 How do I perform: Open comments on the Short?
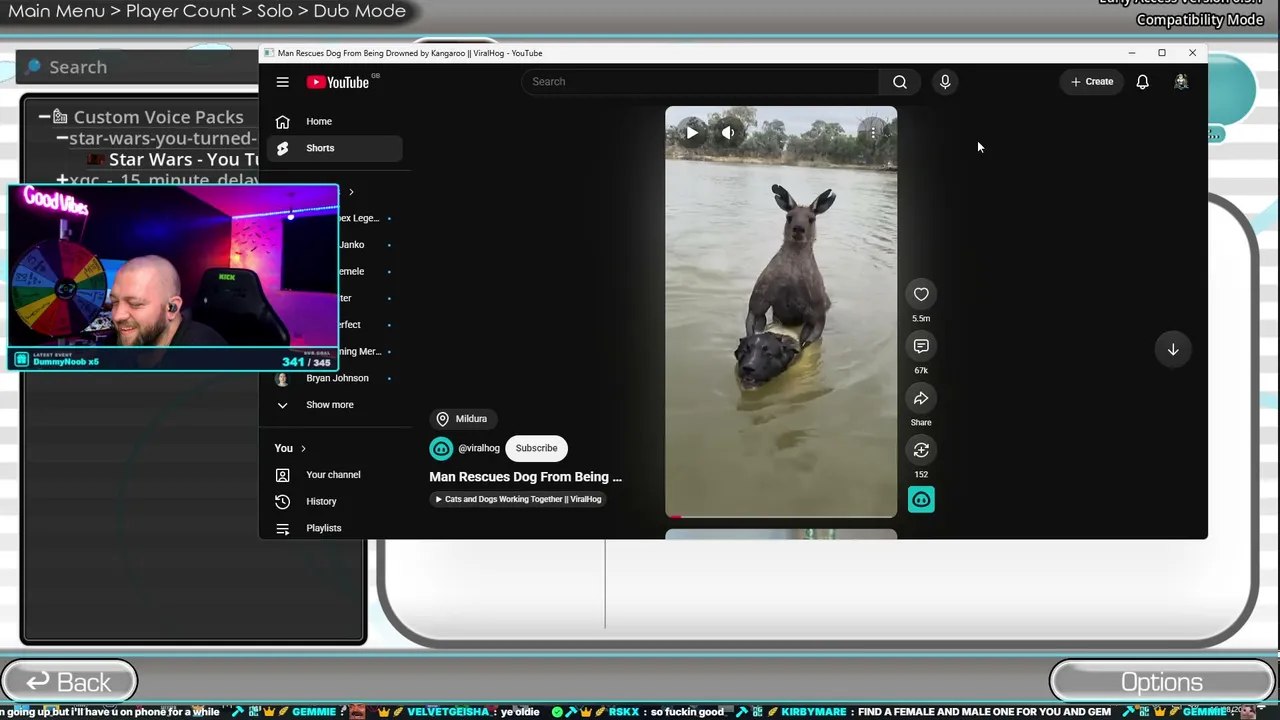921,346
